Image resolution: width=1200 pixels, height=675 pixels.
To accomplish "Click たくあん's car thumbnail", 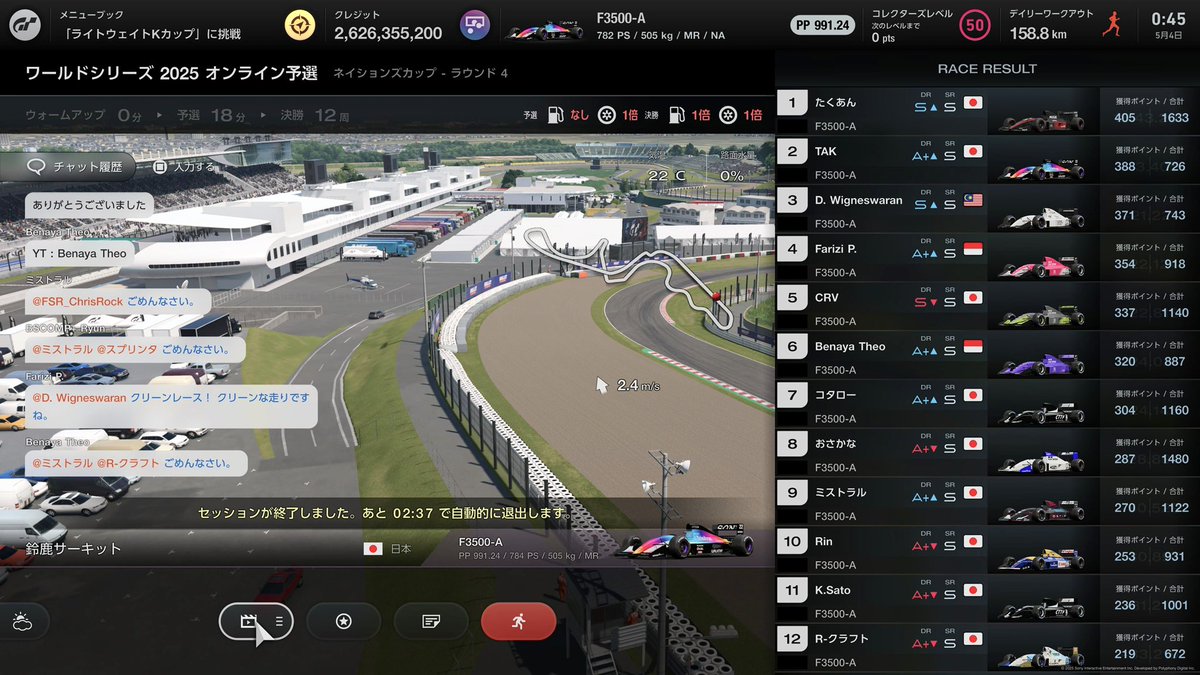I will point(1040,121).
